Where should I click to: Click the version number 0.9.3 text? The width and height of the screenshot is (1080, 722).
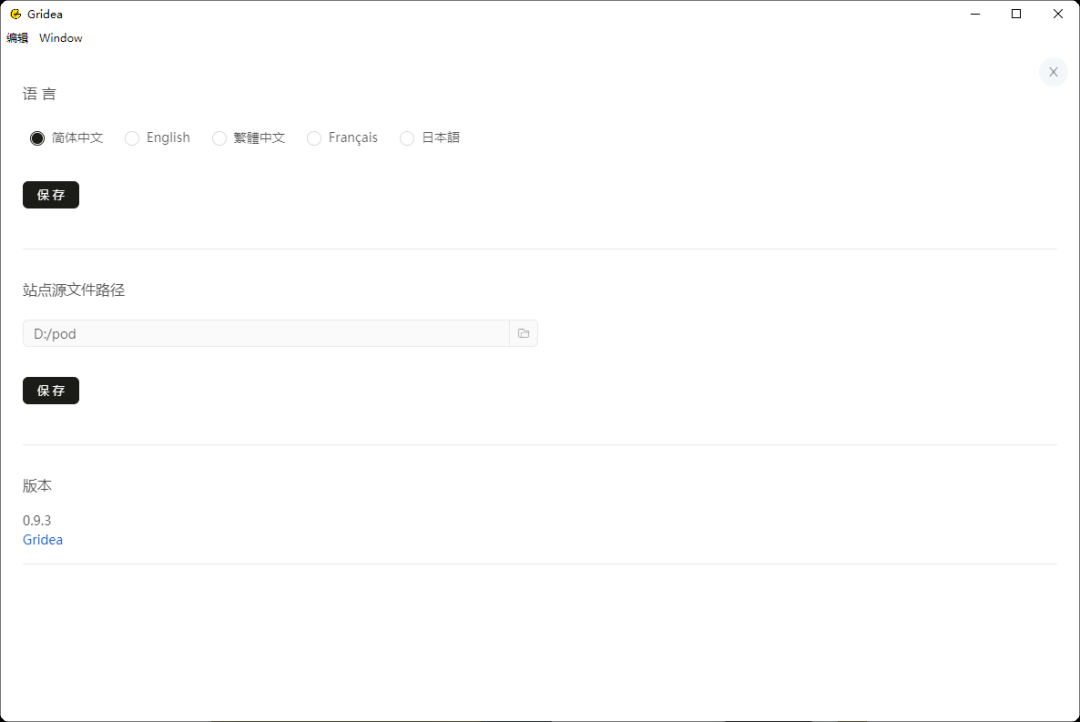point(36,520)
